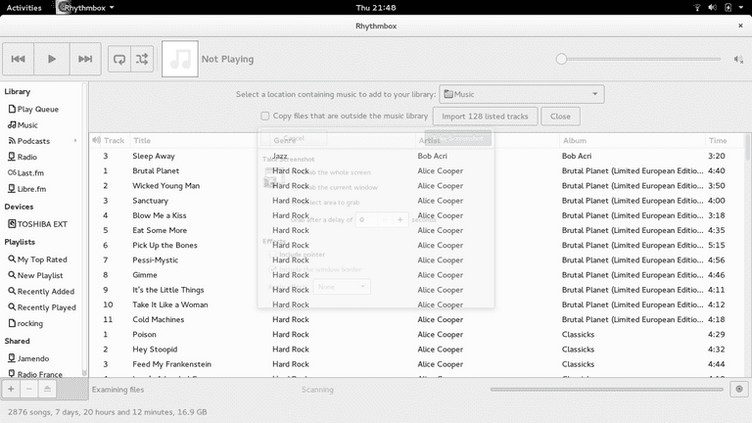Open Jamendo shared source
The width and height of the screenshot is (752, 423).
28,358
